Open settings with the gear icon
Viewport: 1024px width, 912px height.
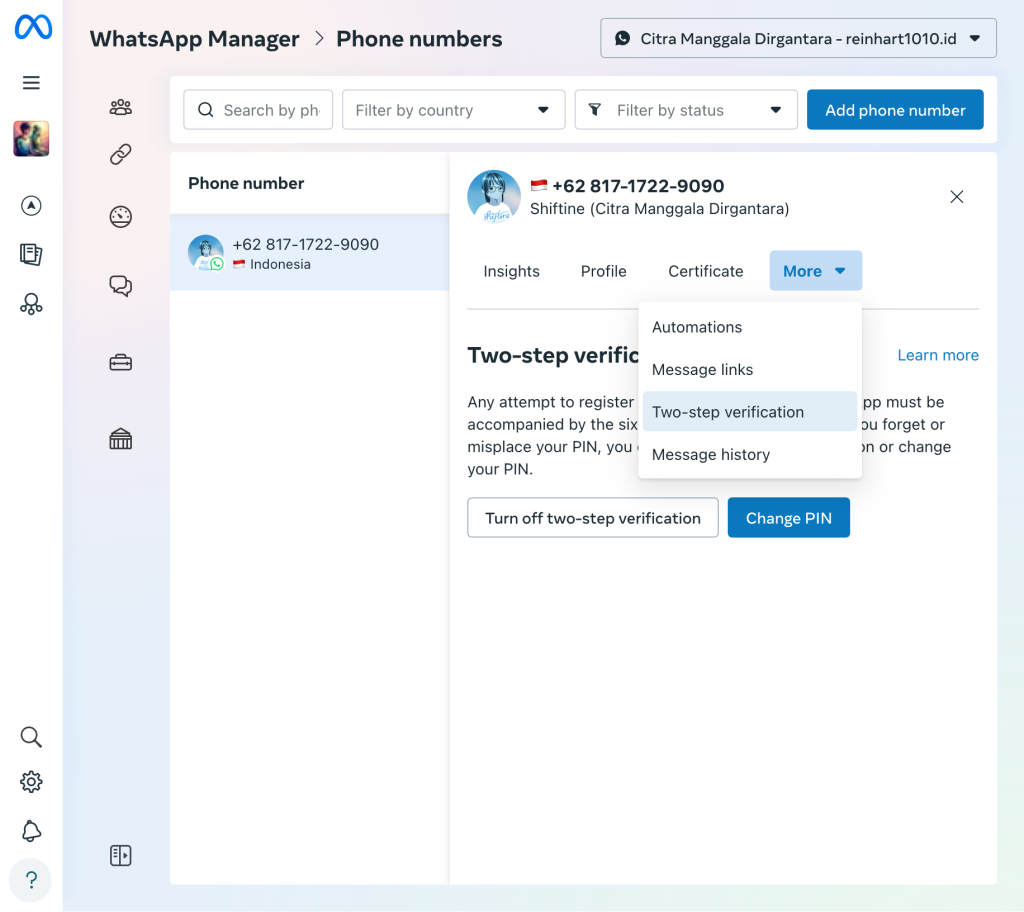click(31, 781)
